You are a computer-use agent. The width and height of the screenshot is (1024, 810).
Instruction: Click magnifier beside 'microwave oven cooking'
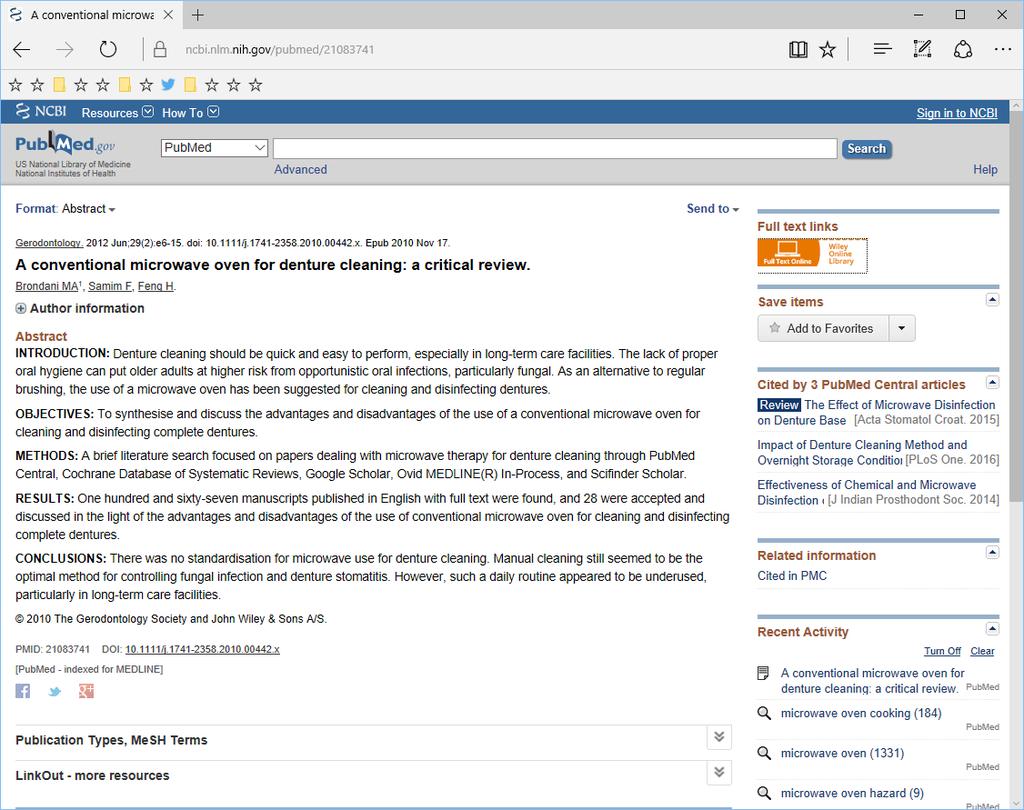pos(764,713)
